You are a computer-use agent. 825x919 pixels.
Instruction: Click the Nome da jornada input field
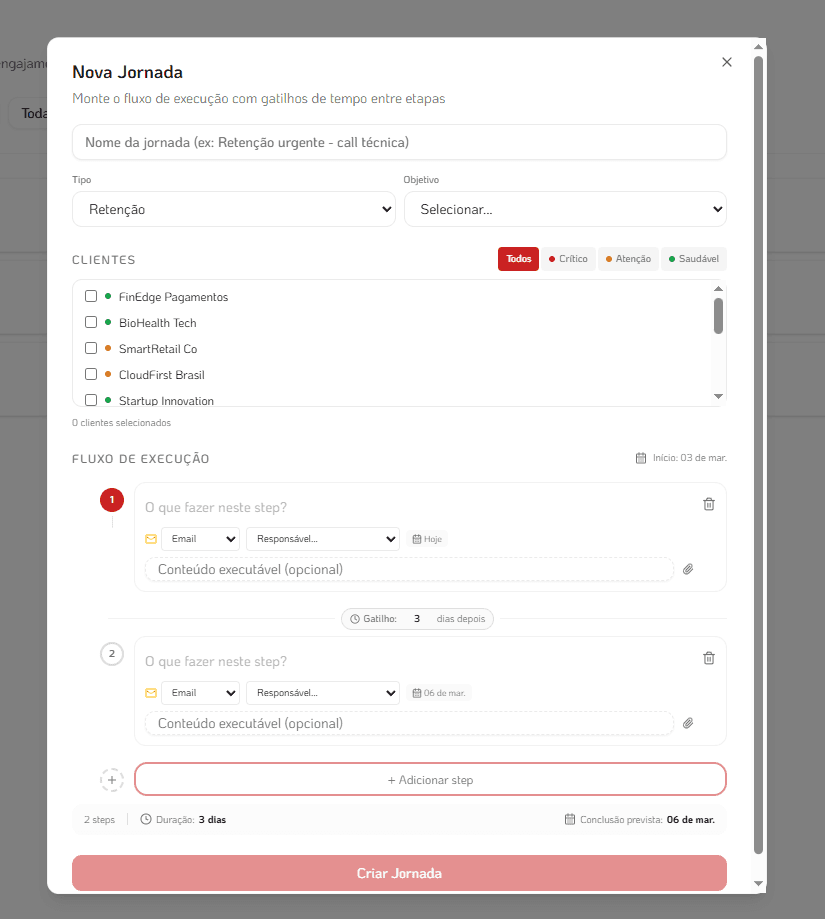coord(399,142)
